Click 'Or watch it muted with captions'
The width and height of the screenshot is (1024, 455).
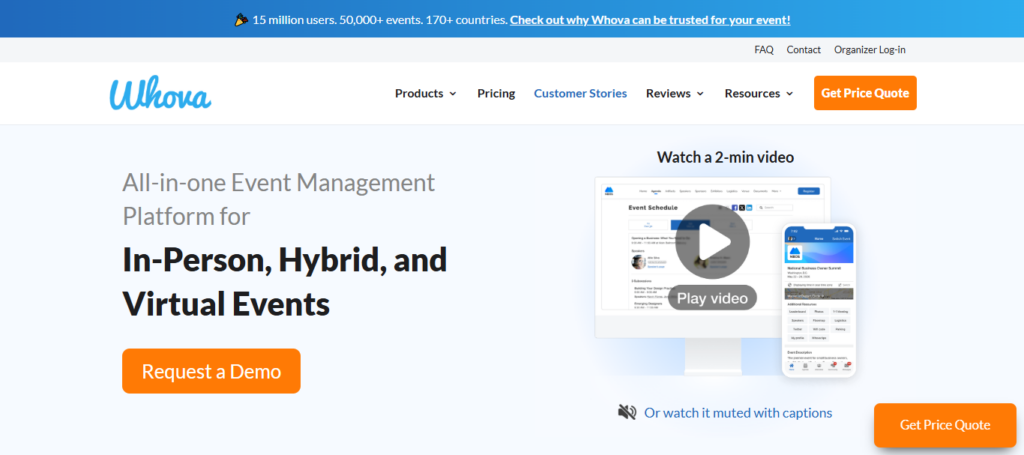tap(738, 413)
